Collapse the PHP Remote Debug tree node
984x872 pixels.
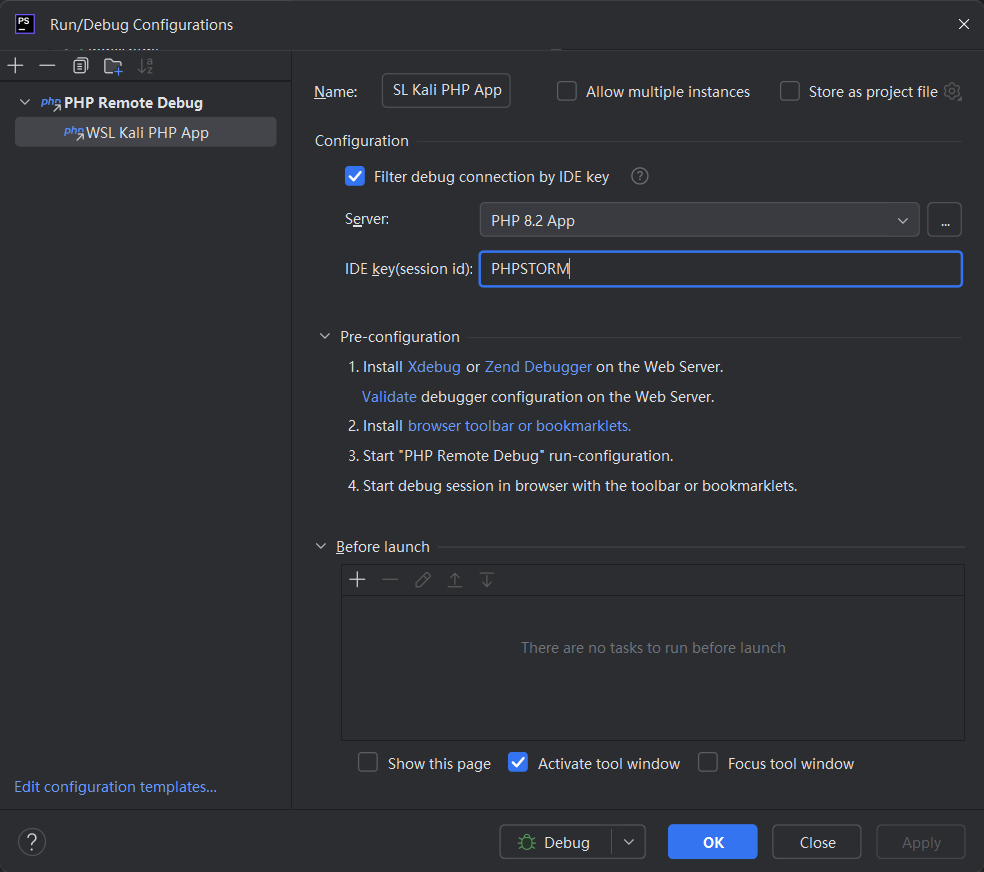[x=25, y=102]
